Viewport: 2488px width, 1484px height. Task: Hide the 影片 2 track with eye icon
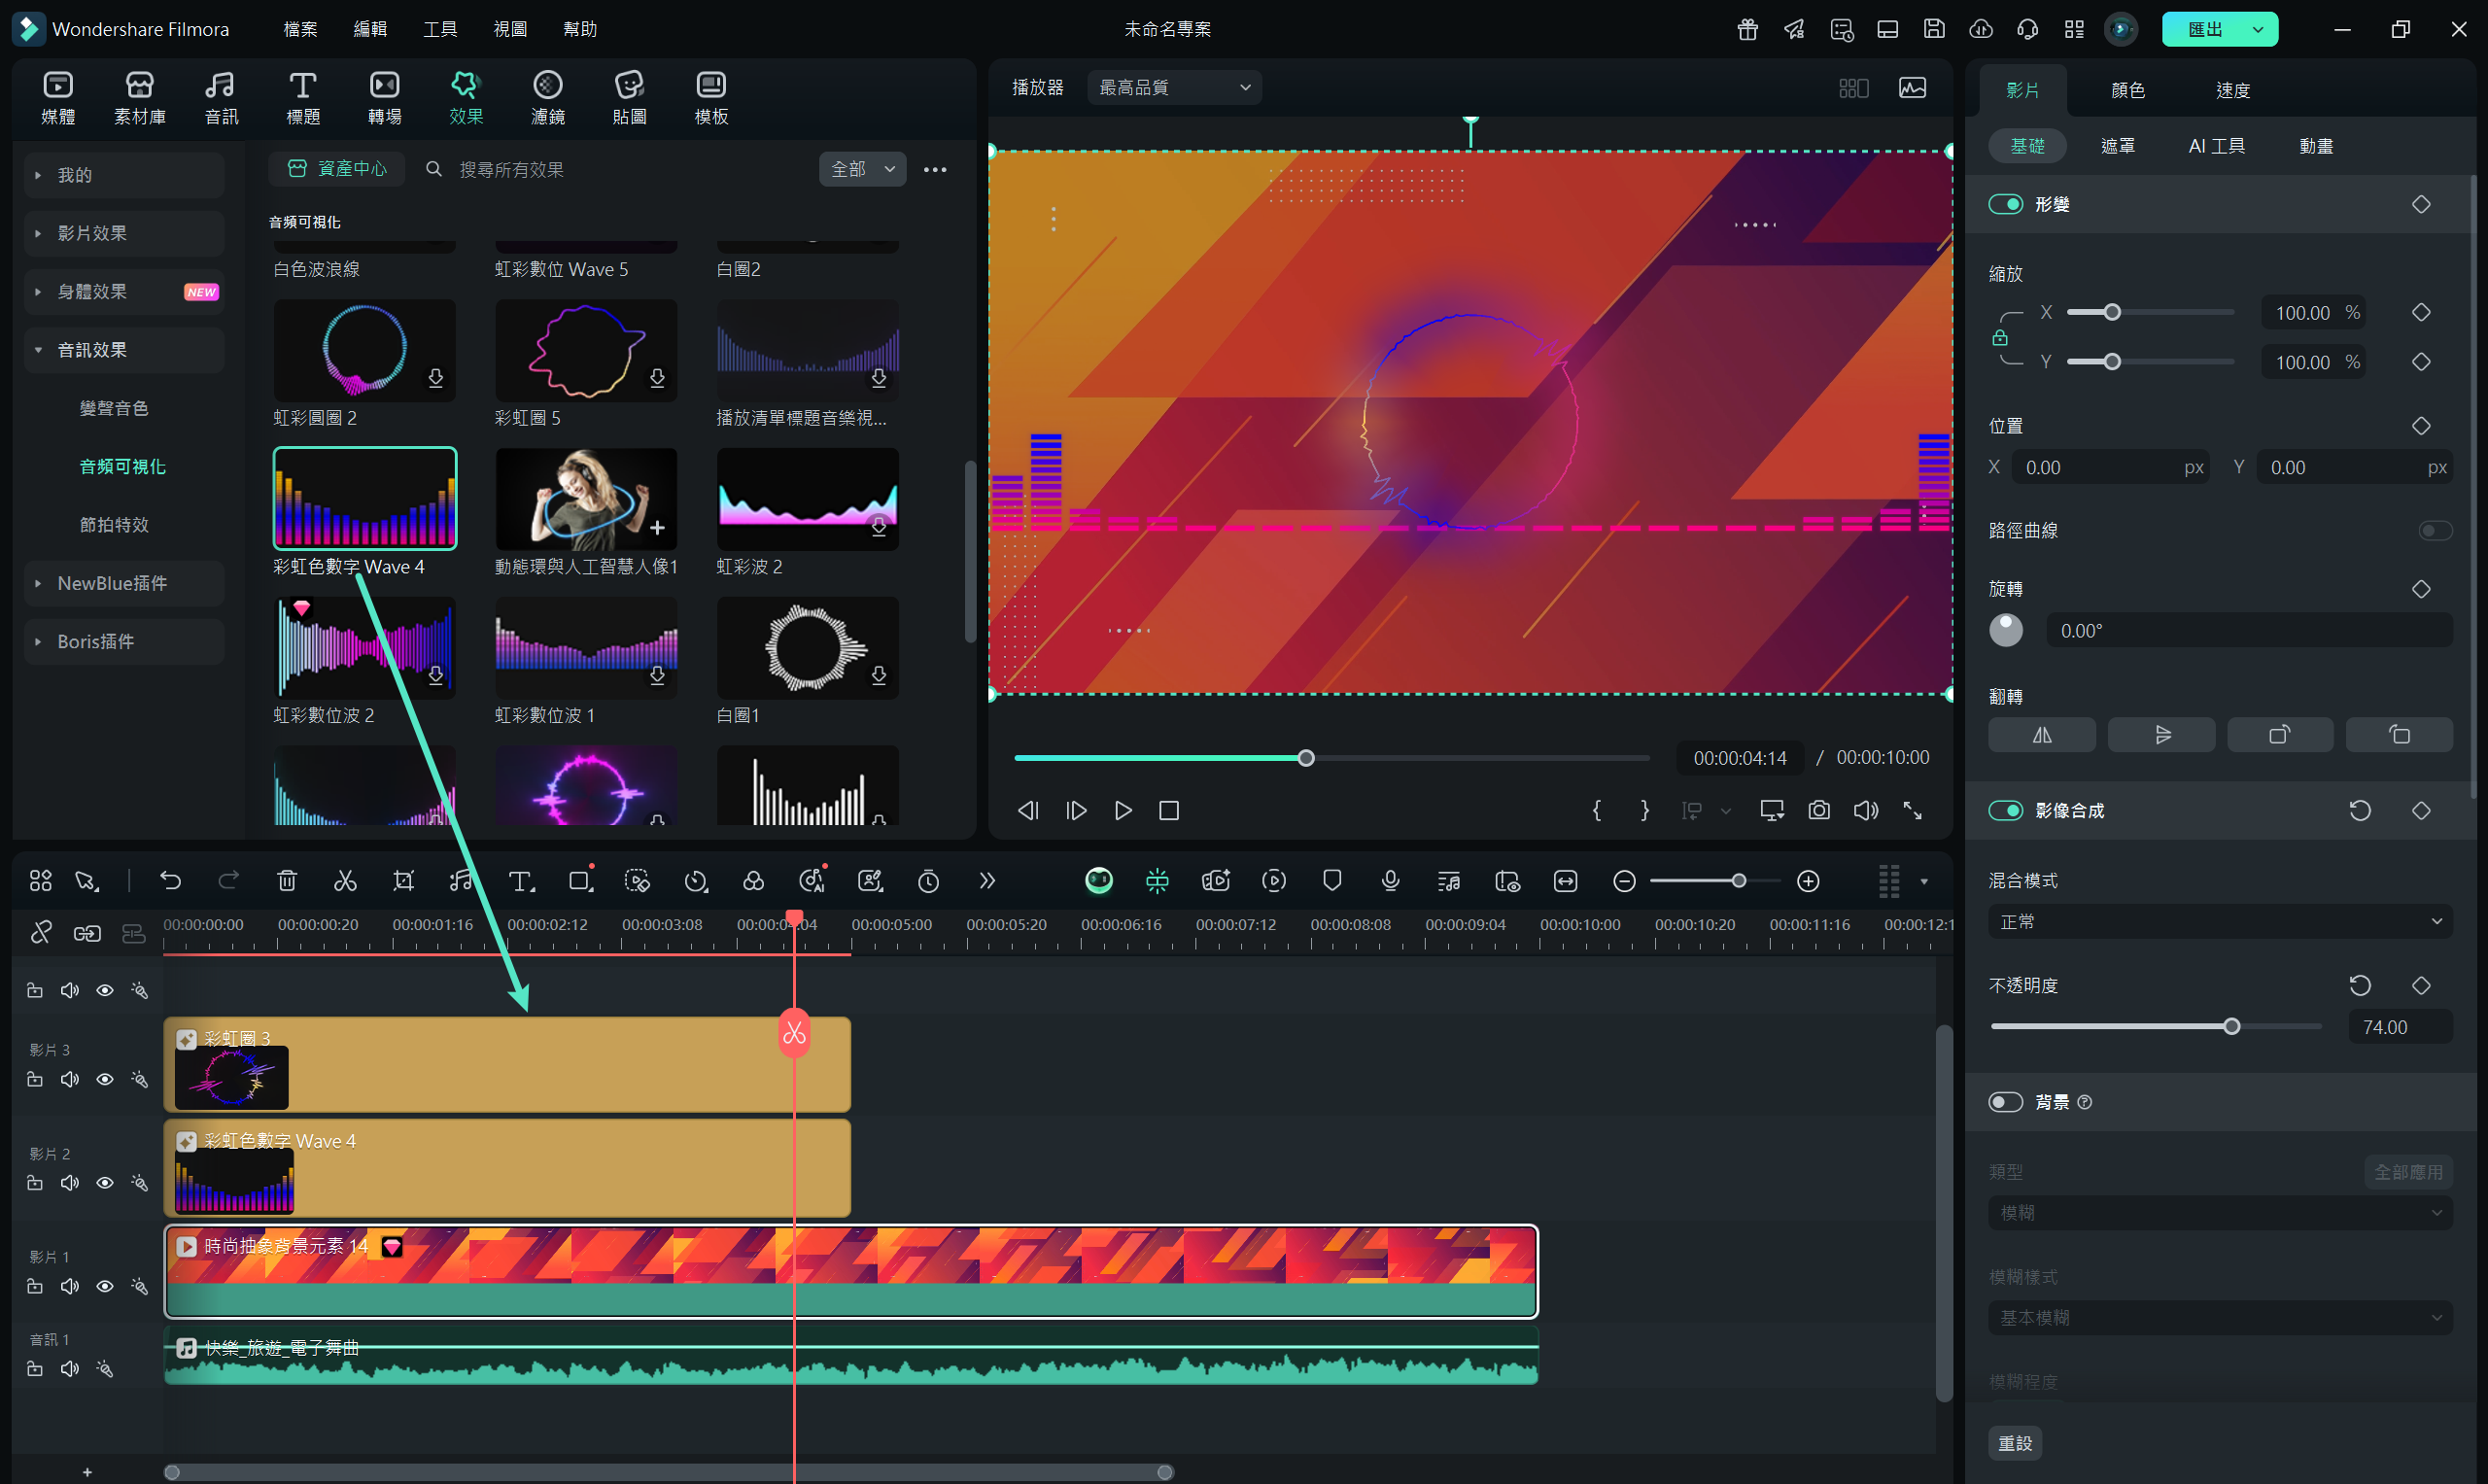pos(104,1183)
